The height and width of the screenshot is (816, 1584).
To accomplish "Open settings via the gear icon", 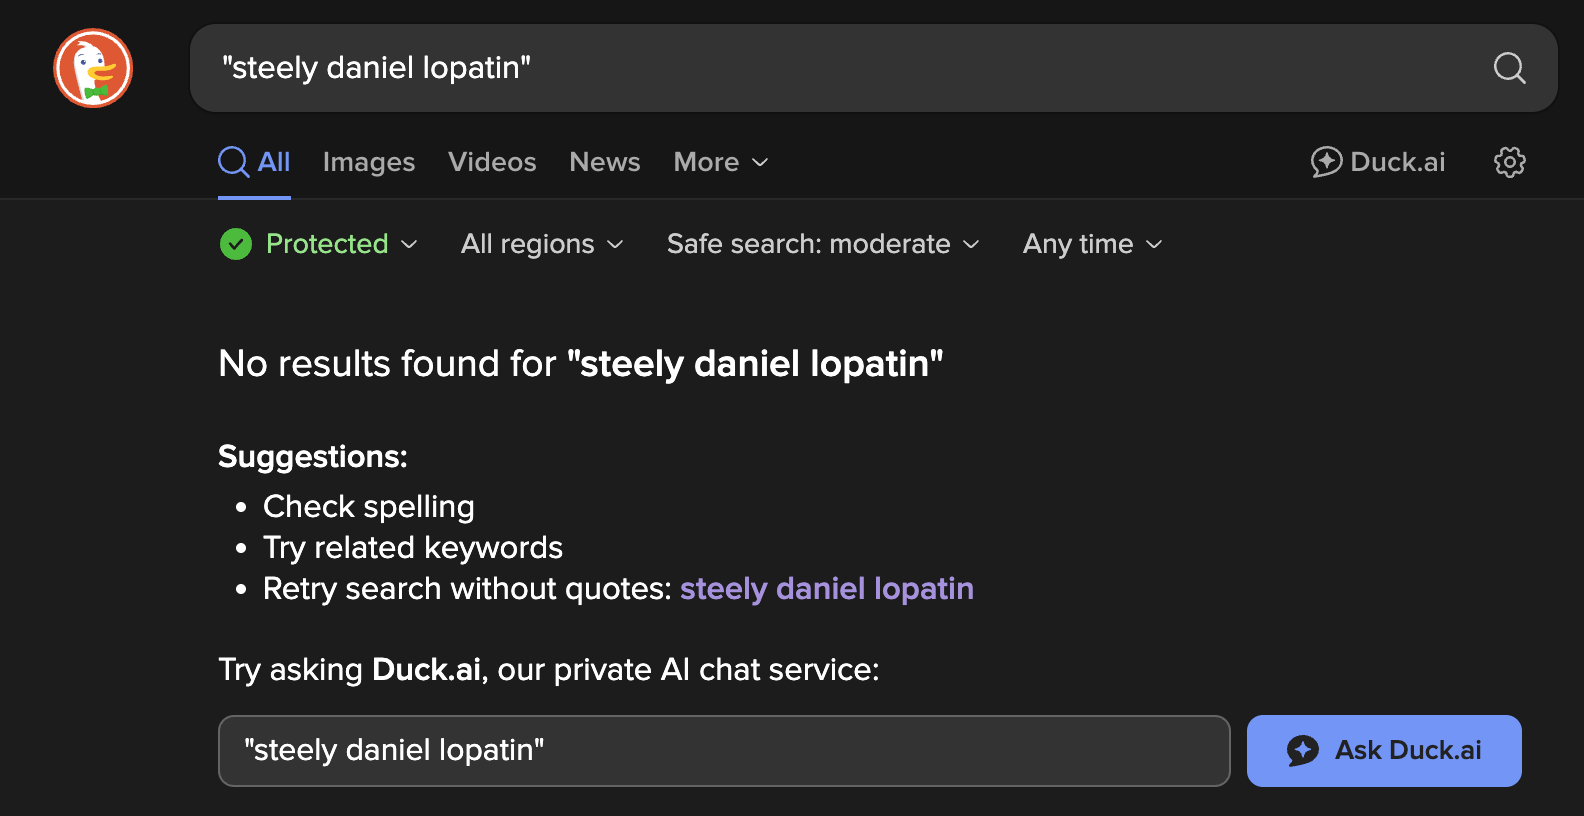I will 1509,162.
